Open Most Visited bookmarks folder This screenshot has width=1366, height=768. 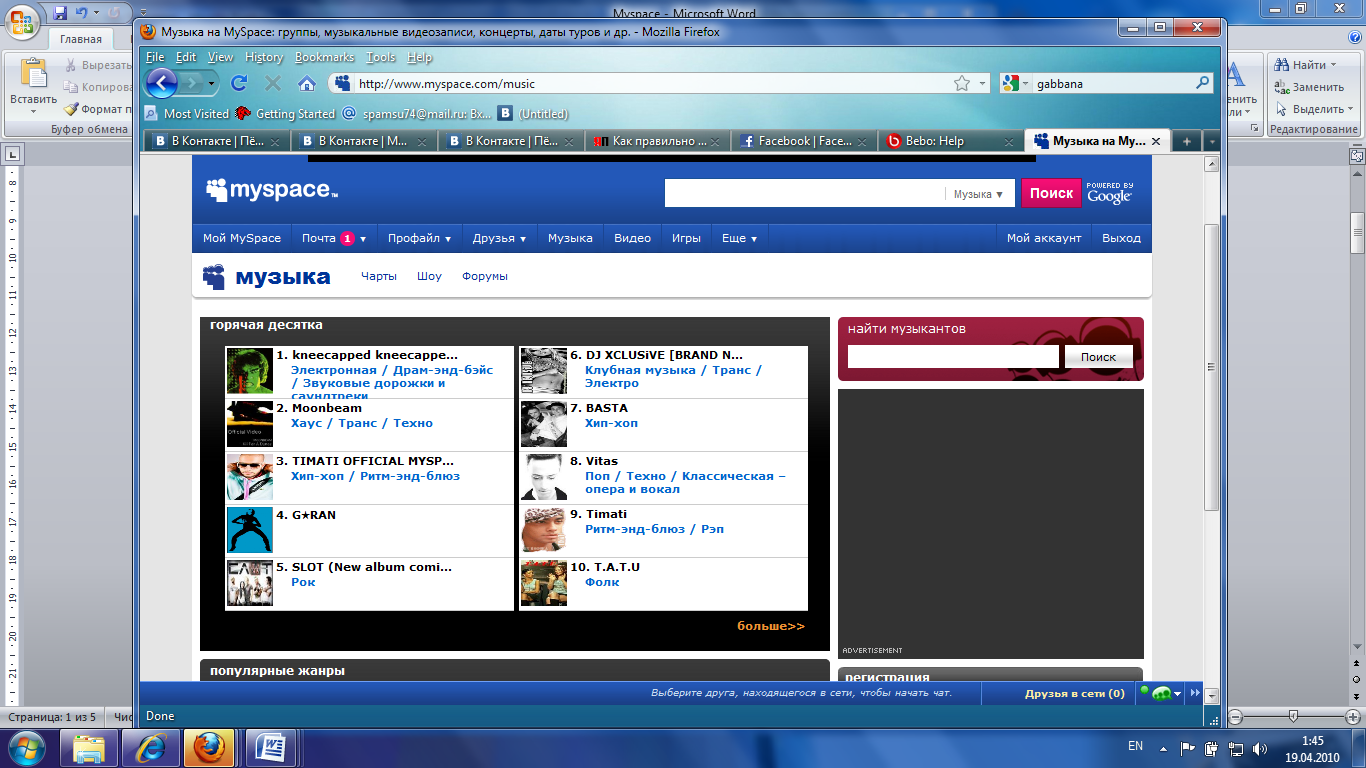point(187,114)
